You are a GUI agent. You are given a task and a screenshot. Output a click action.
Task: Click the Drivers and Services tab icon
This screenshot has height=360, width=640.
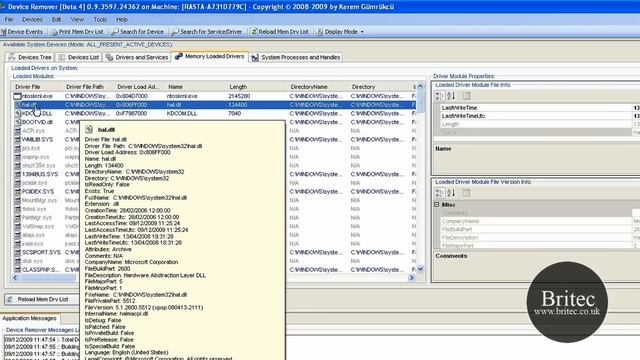(109, 57)
